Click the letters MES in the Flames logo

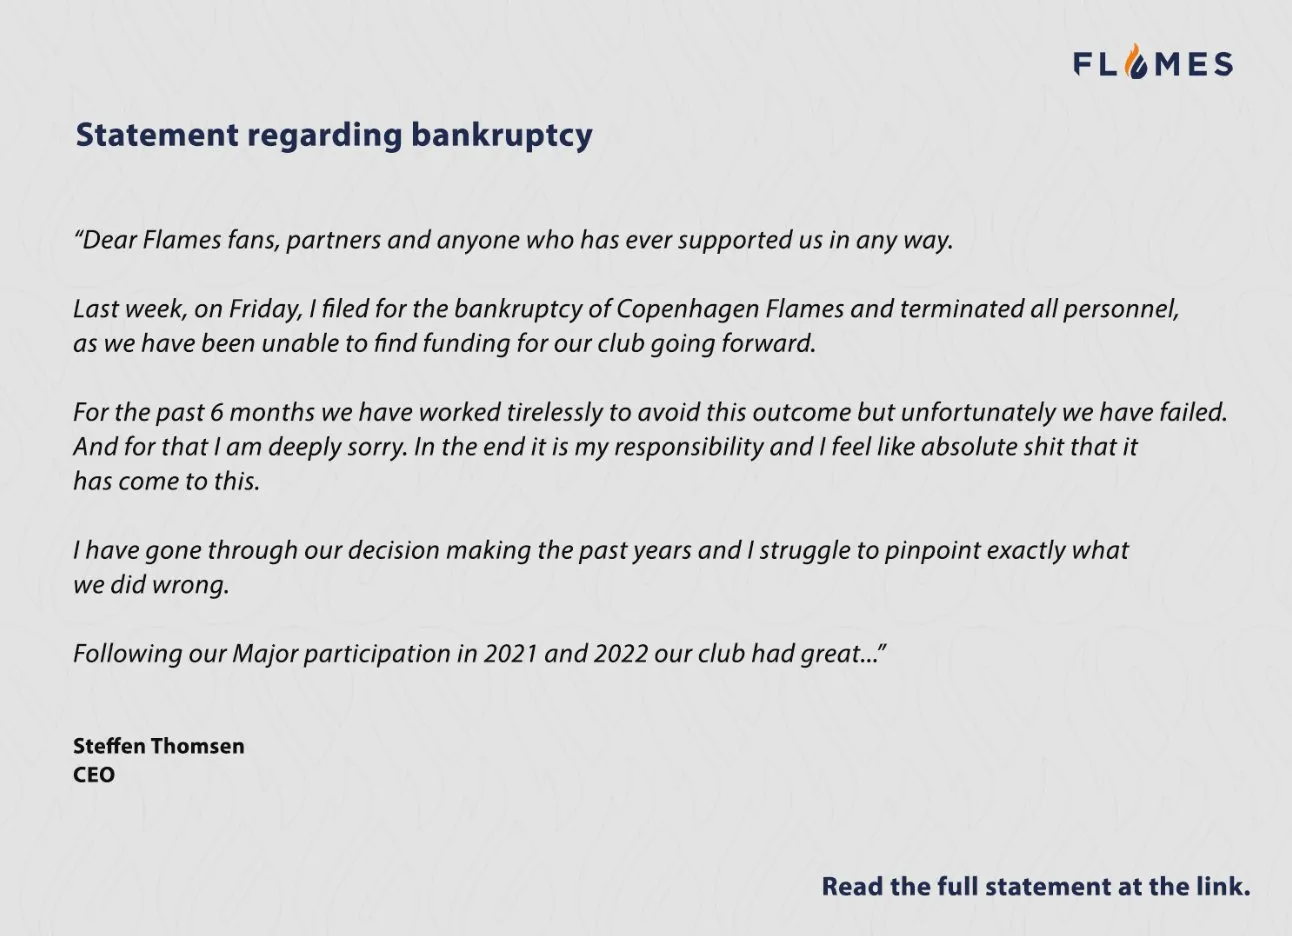[1193, 65]
